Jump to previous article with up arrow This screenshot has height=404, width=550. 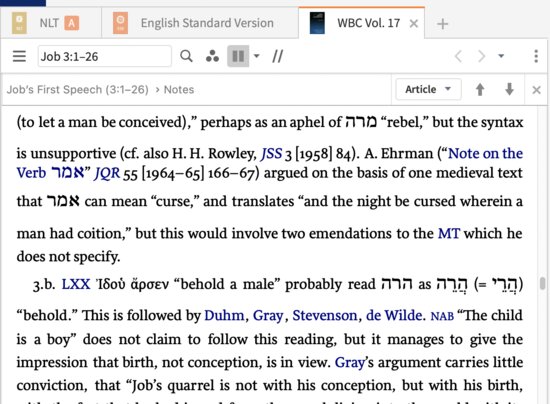pos(480,89)
